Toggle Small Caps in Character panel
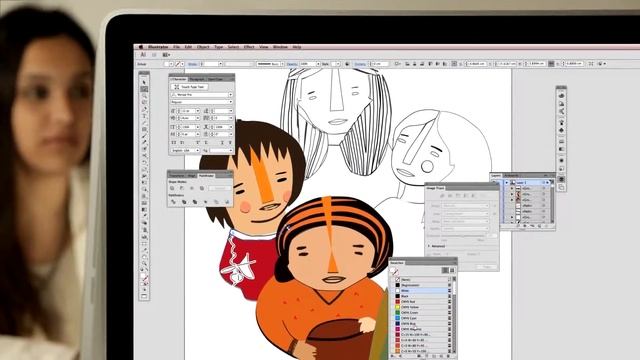Screen dimensions: 640x360 pos(182,142)
